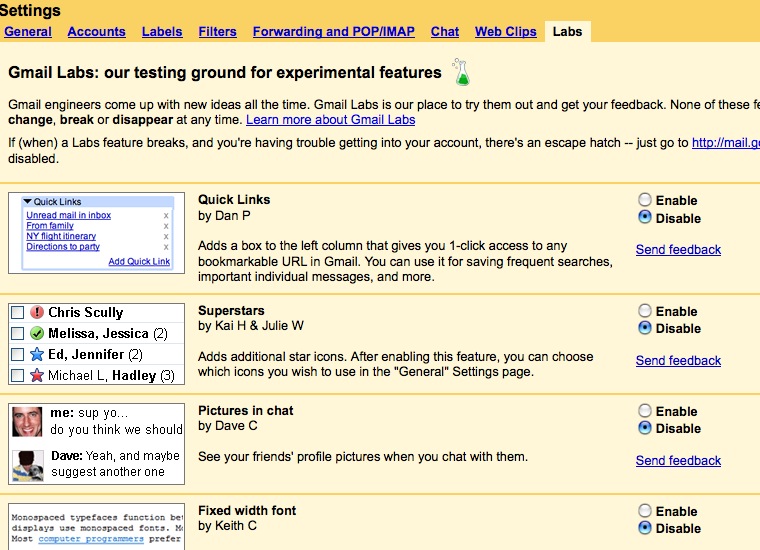Click the http://mail.g escape hatch link

click(726, 142)
